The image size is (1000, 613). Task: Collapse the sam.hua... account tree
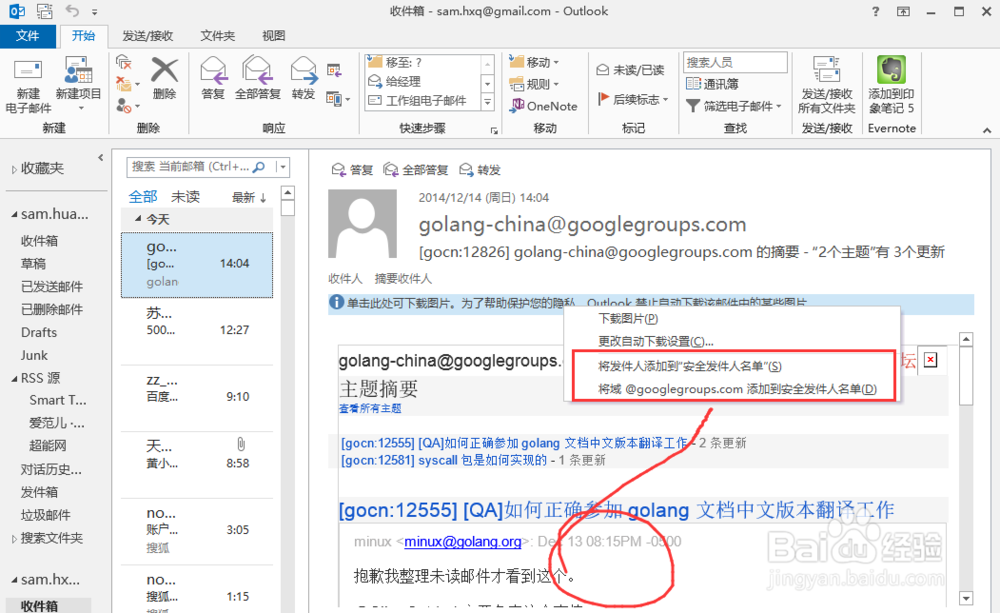click(x=14, y=215)
